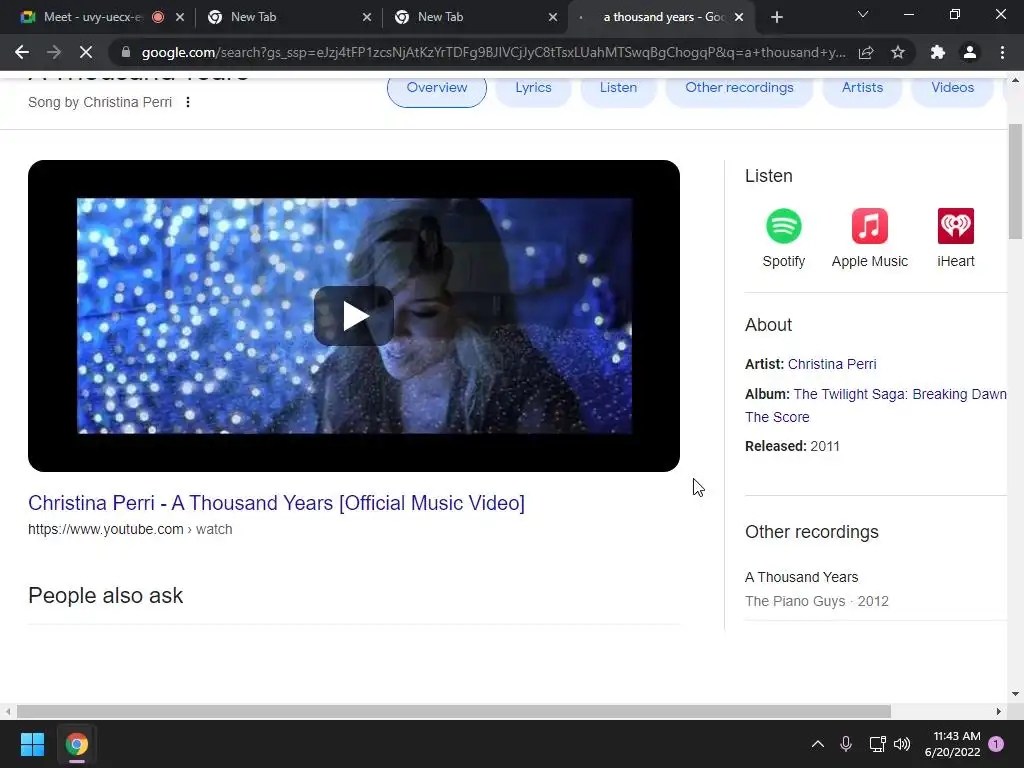This screenshot has width=1024, height=768.
Task: Open the Extensions puzzle icon
Action: (938, 52)
